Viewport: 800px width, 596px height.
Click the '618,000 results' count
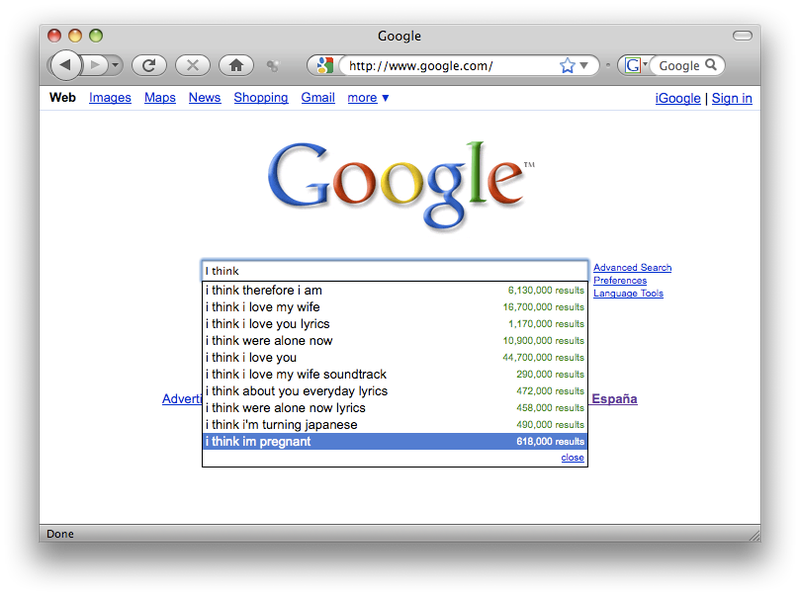[550, 441]
